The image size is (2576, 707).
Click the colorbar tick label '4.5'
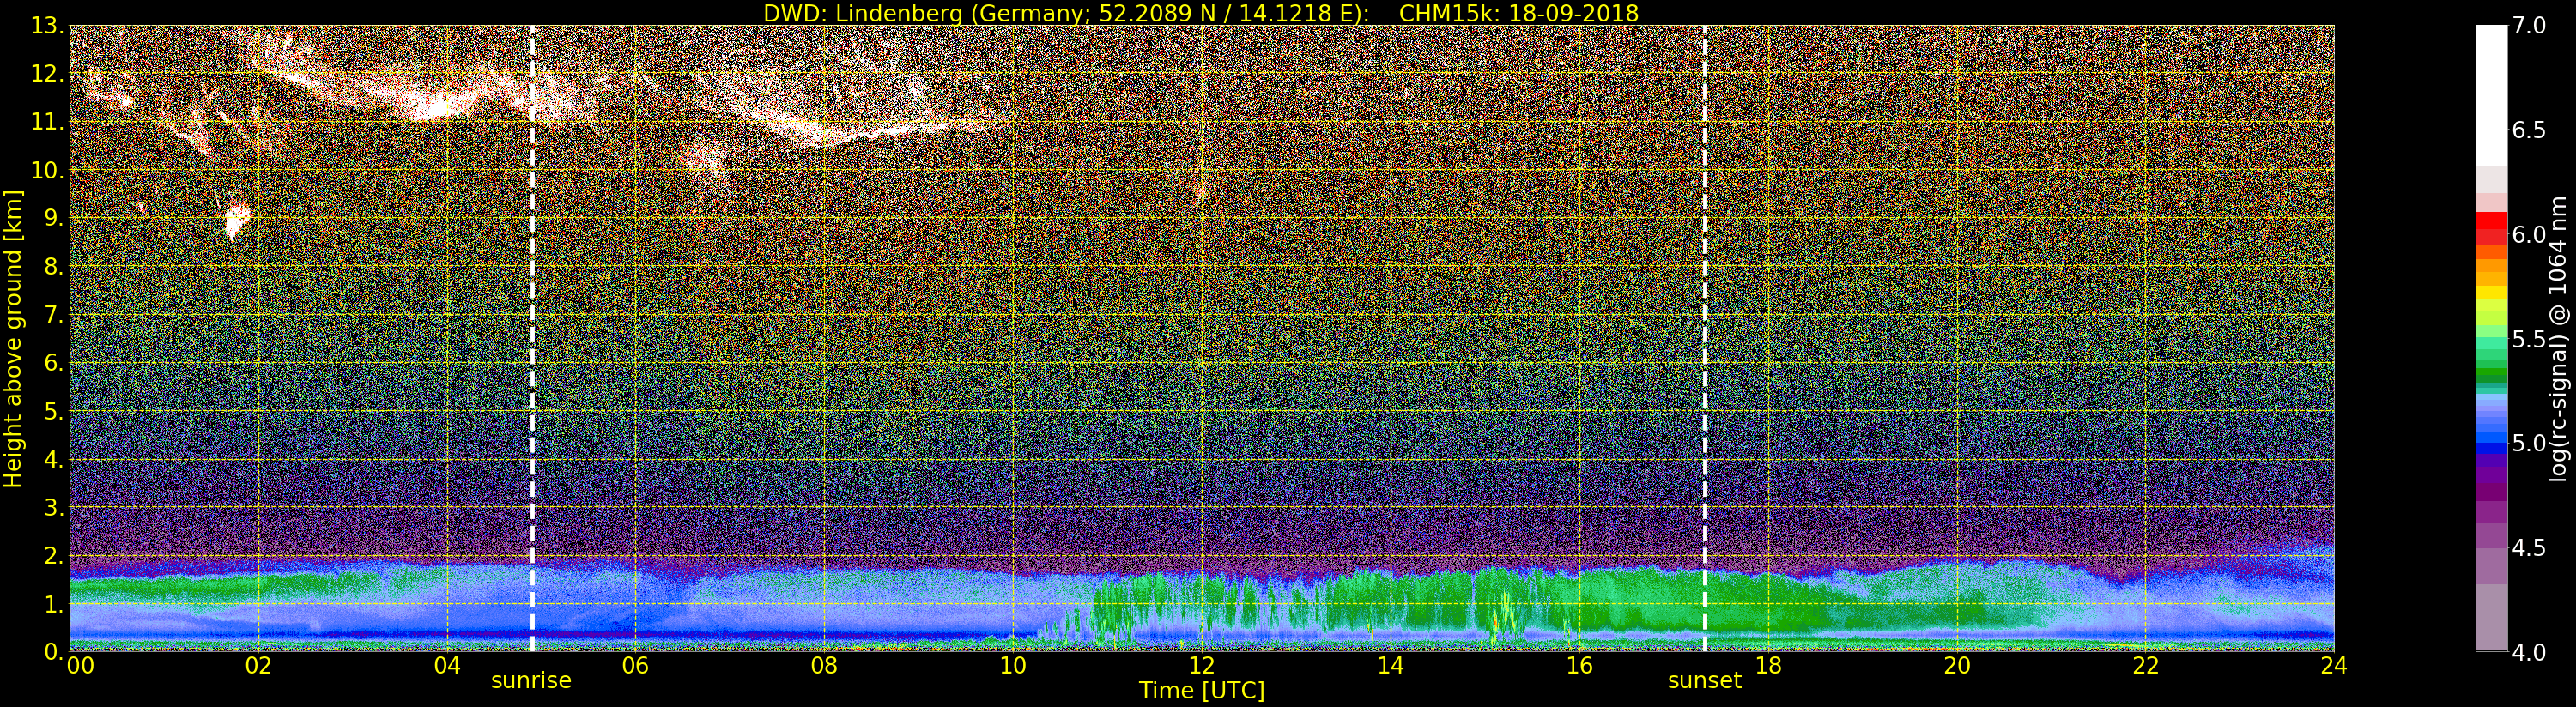coord(2528,548)
